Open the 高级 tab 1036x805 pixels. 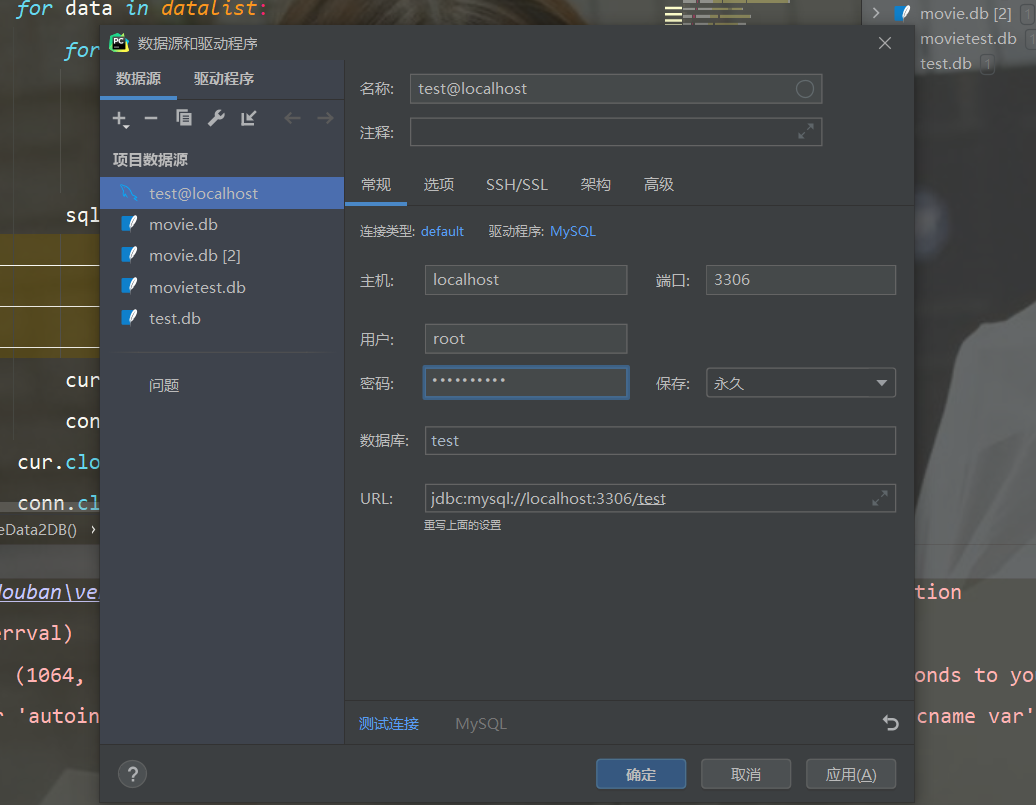pos(659,185)
